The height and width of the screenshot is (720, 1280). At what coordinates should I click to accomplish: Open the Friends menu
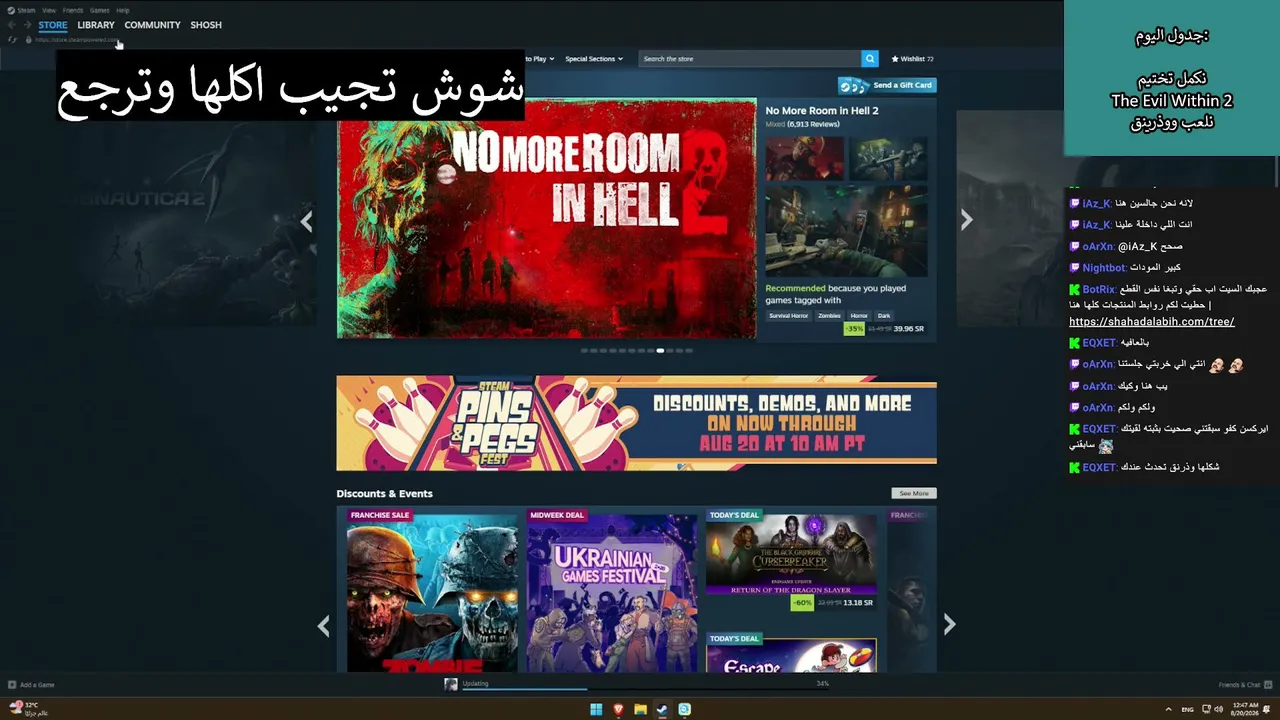tap(73, 10)
